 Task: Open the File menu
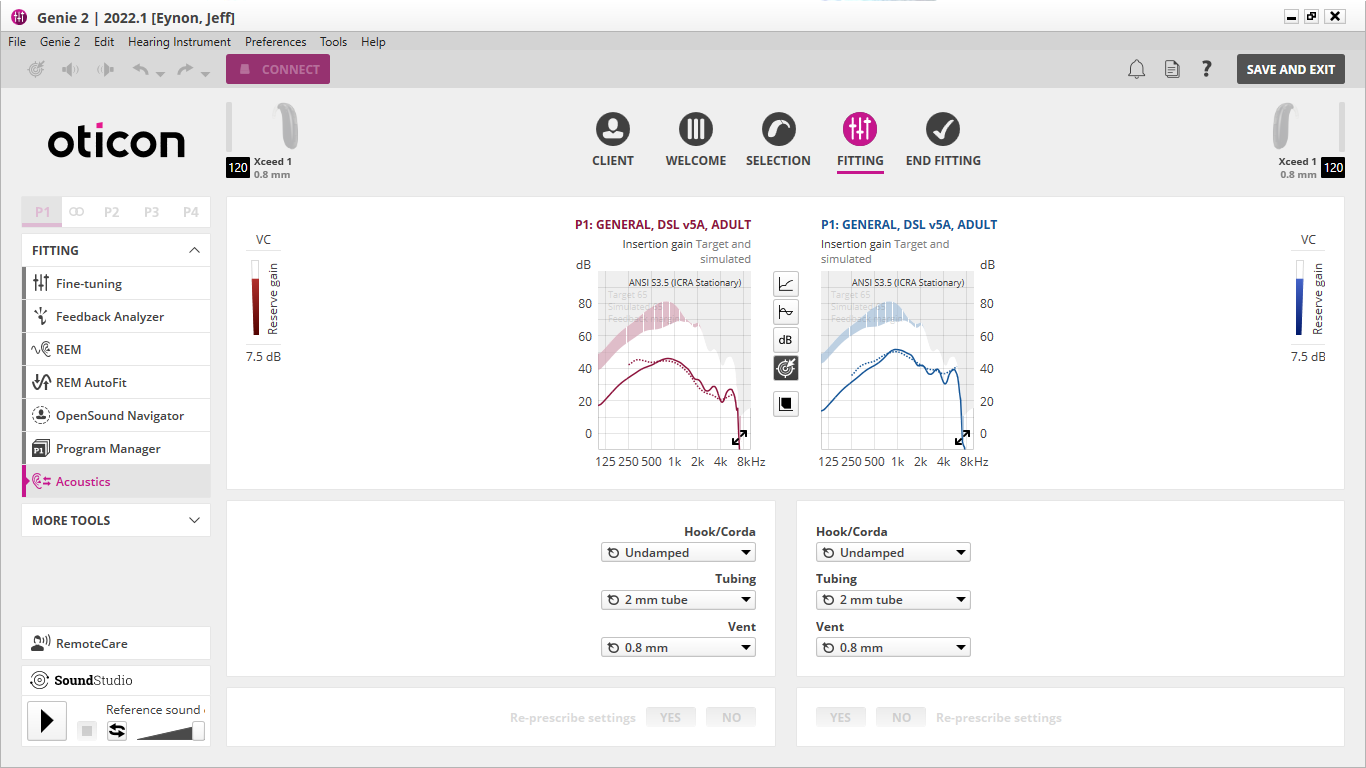pyautogui.click(x=17, y=42)
